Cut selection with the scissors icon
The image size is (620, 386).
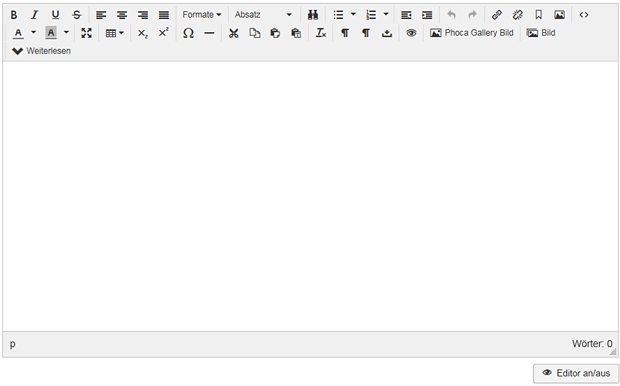234,33
